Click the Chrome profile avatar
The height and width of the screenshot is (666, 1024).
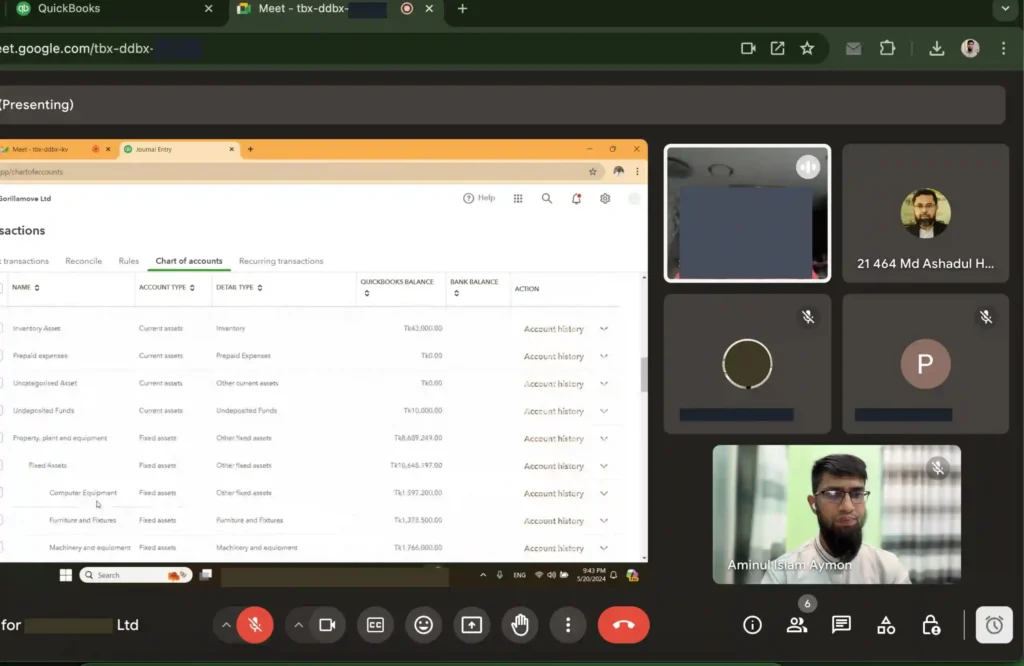970,48
